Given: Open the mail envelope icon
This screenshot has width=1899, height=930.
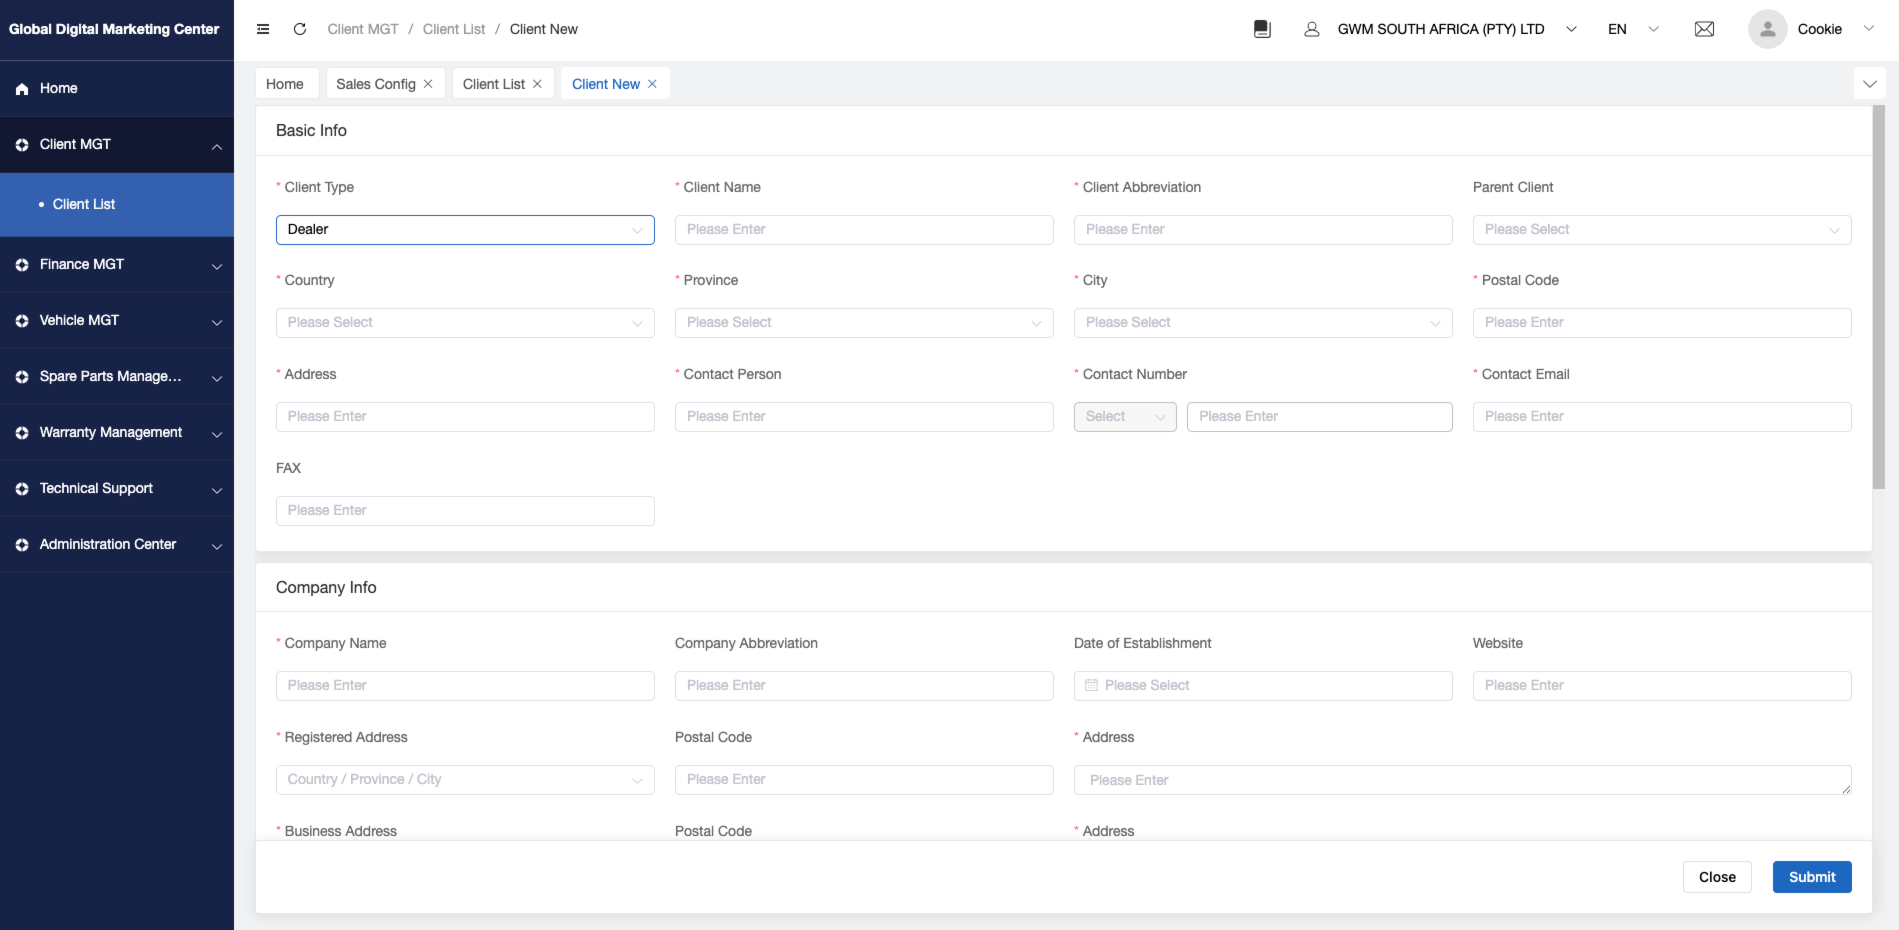Looking at the screenshot, I should coord(1704,29).
